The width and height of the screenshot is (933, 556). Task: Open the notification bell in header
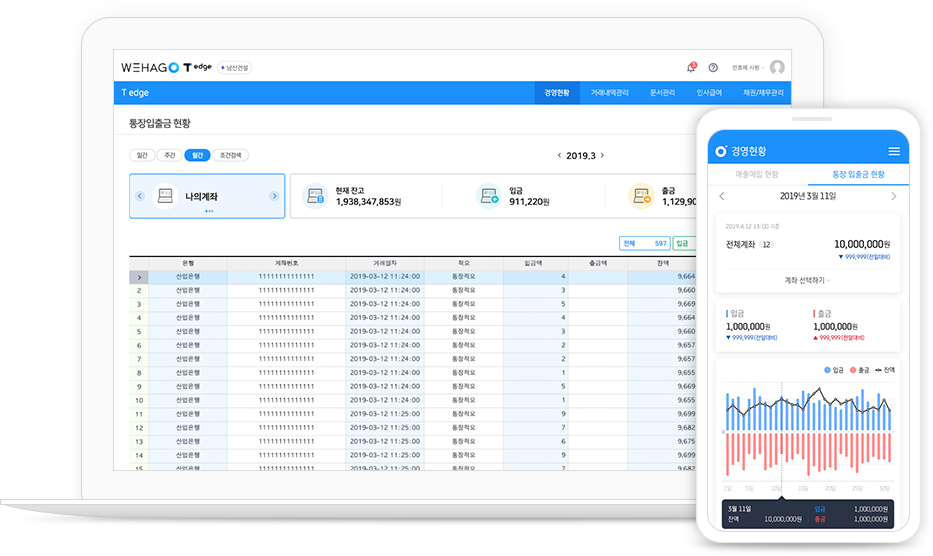click(x=691, y=67)
